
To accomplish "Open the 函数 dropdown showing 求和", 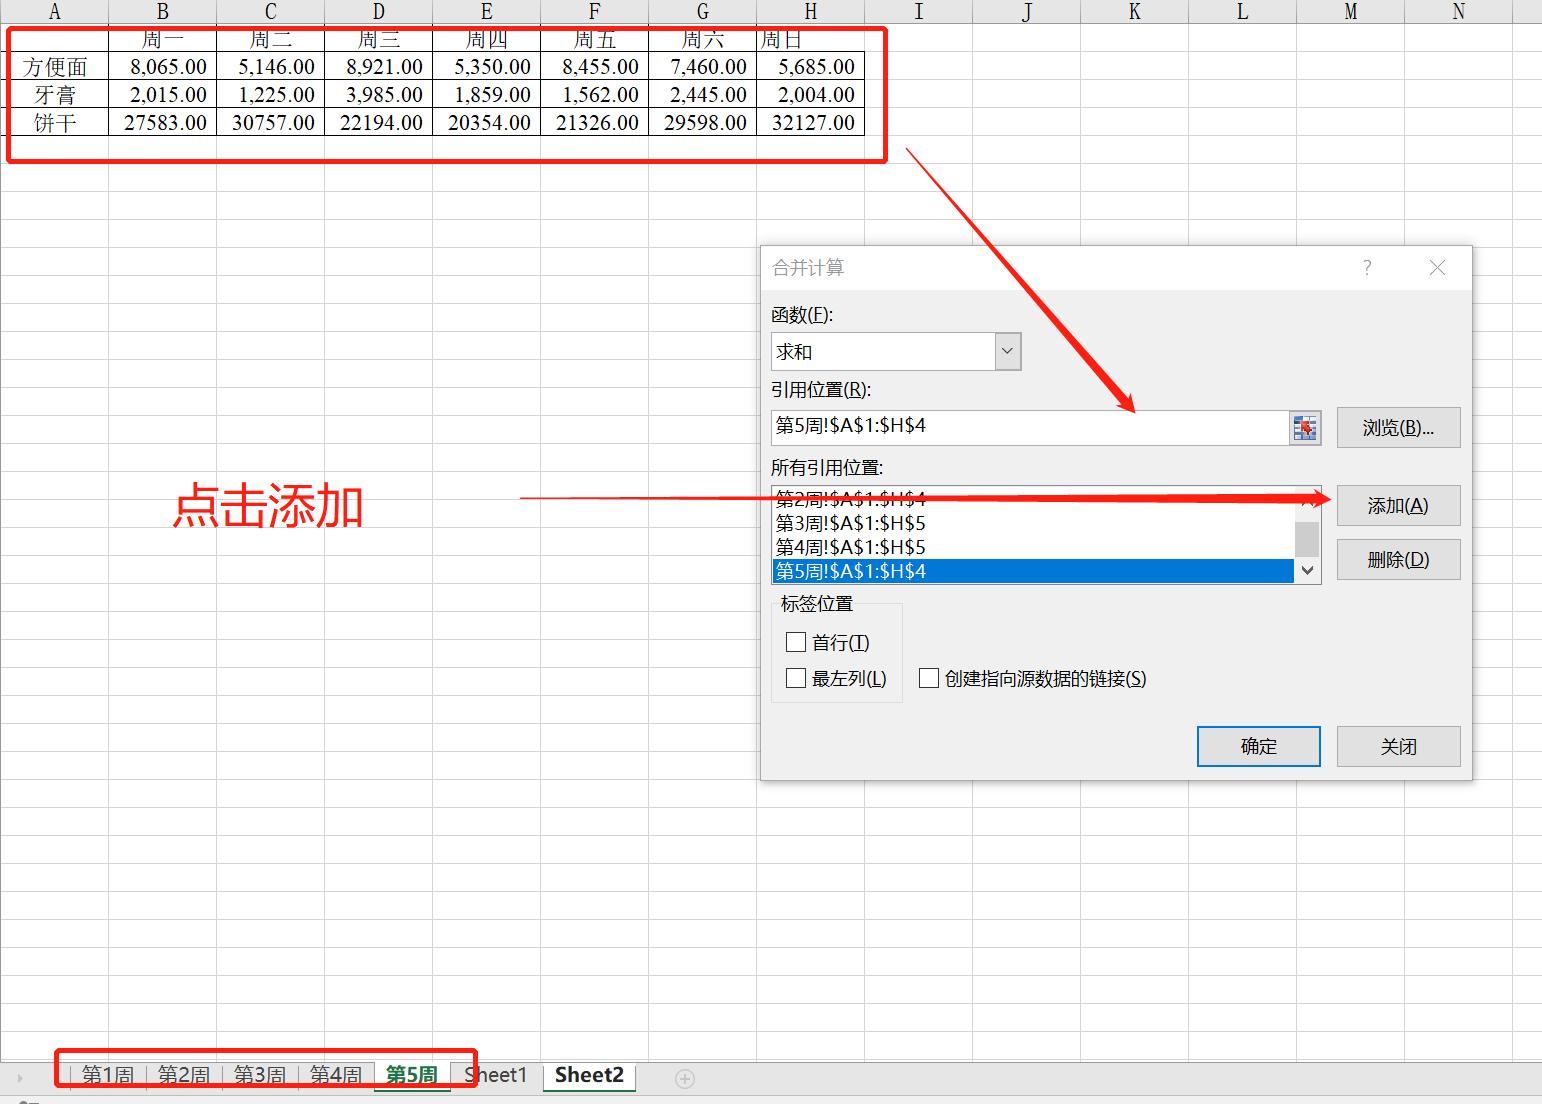I will [x=1007, y=351].
